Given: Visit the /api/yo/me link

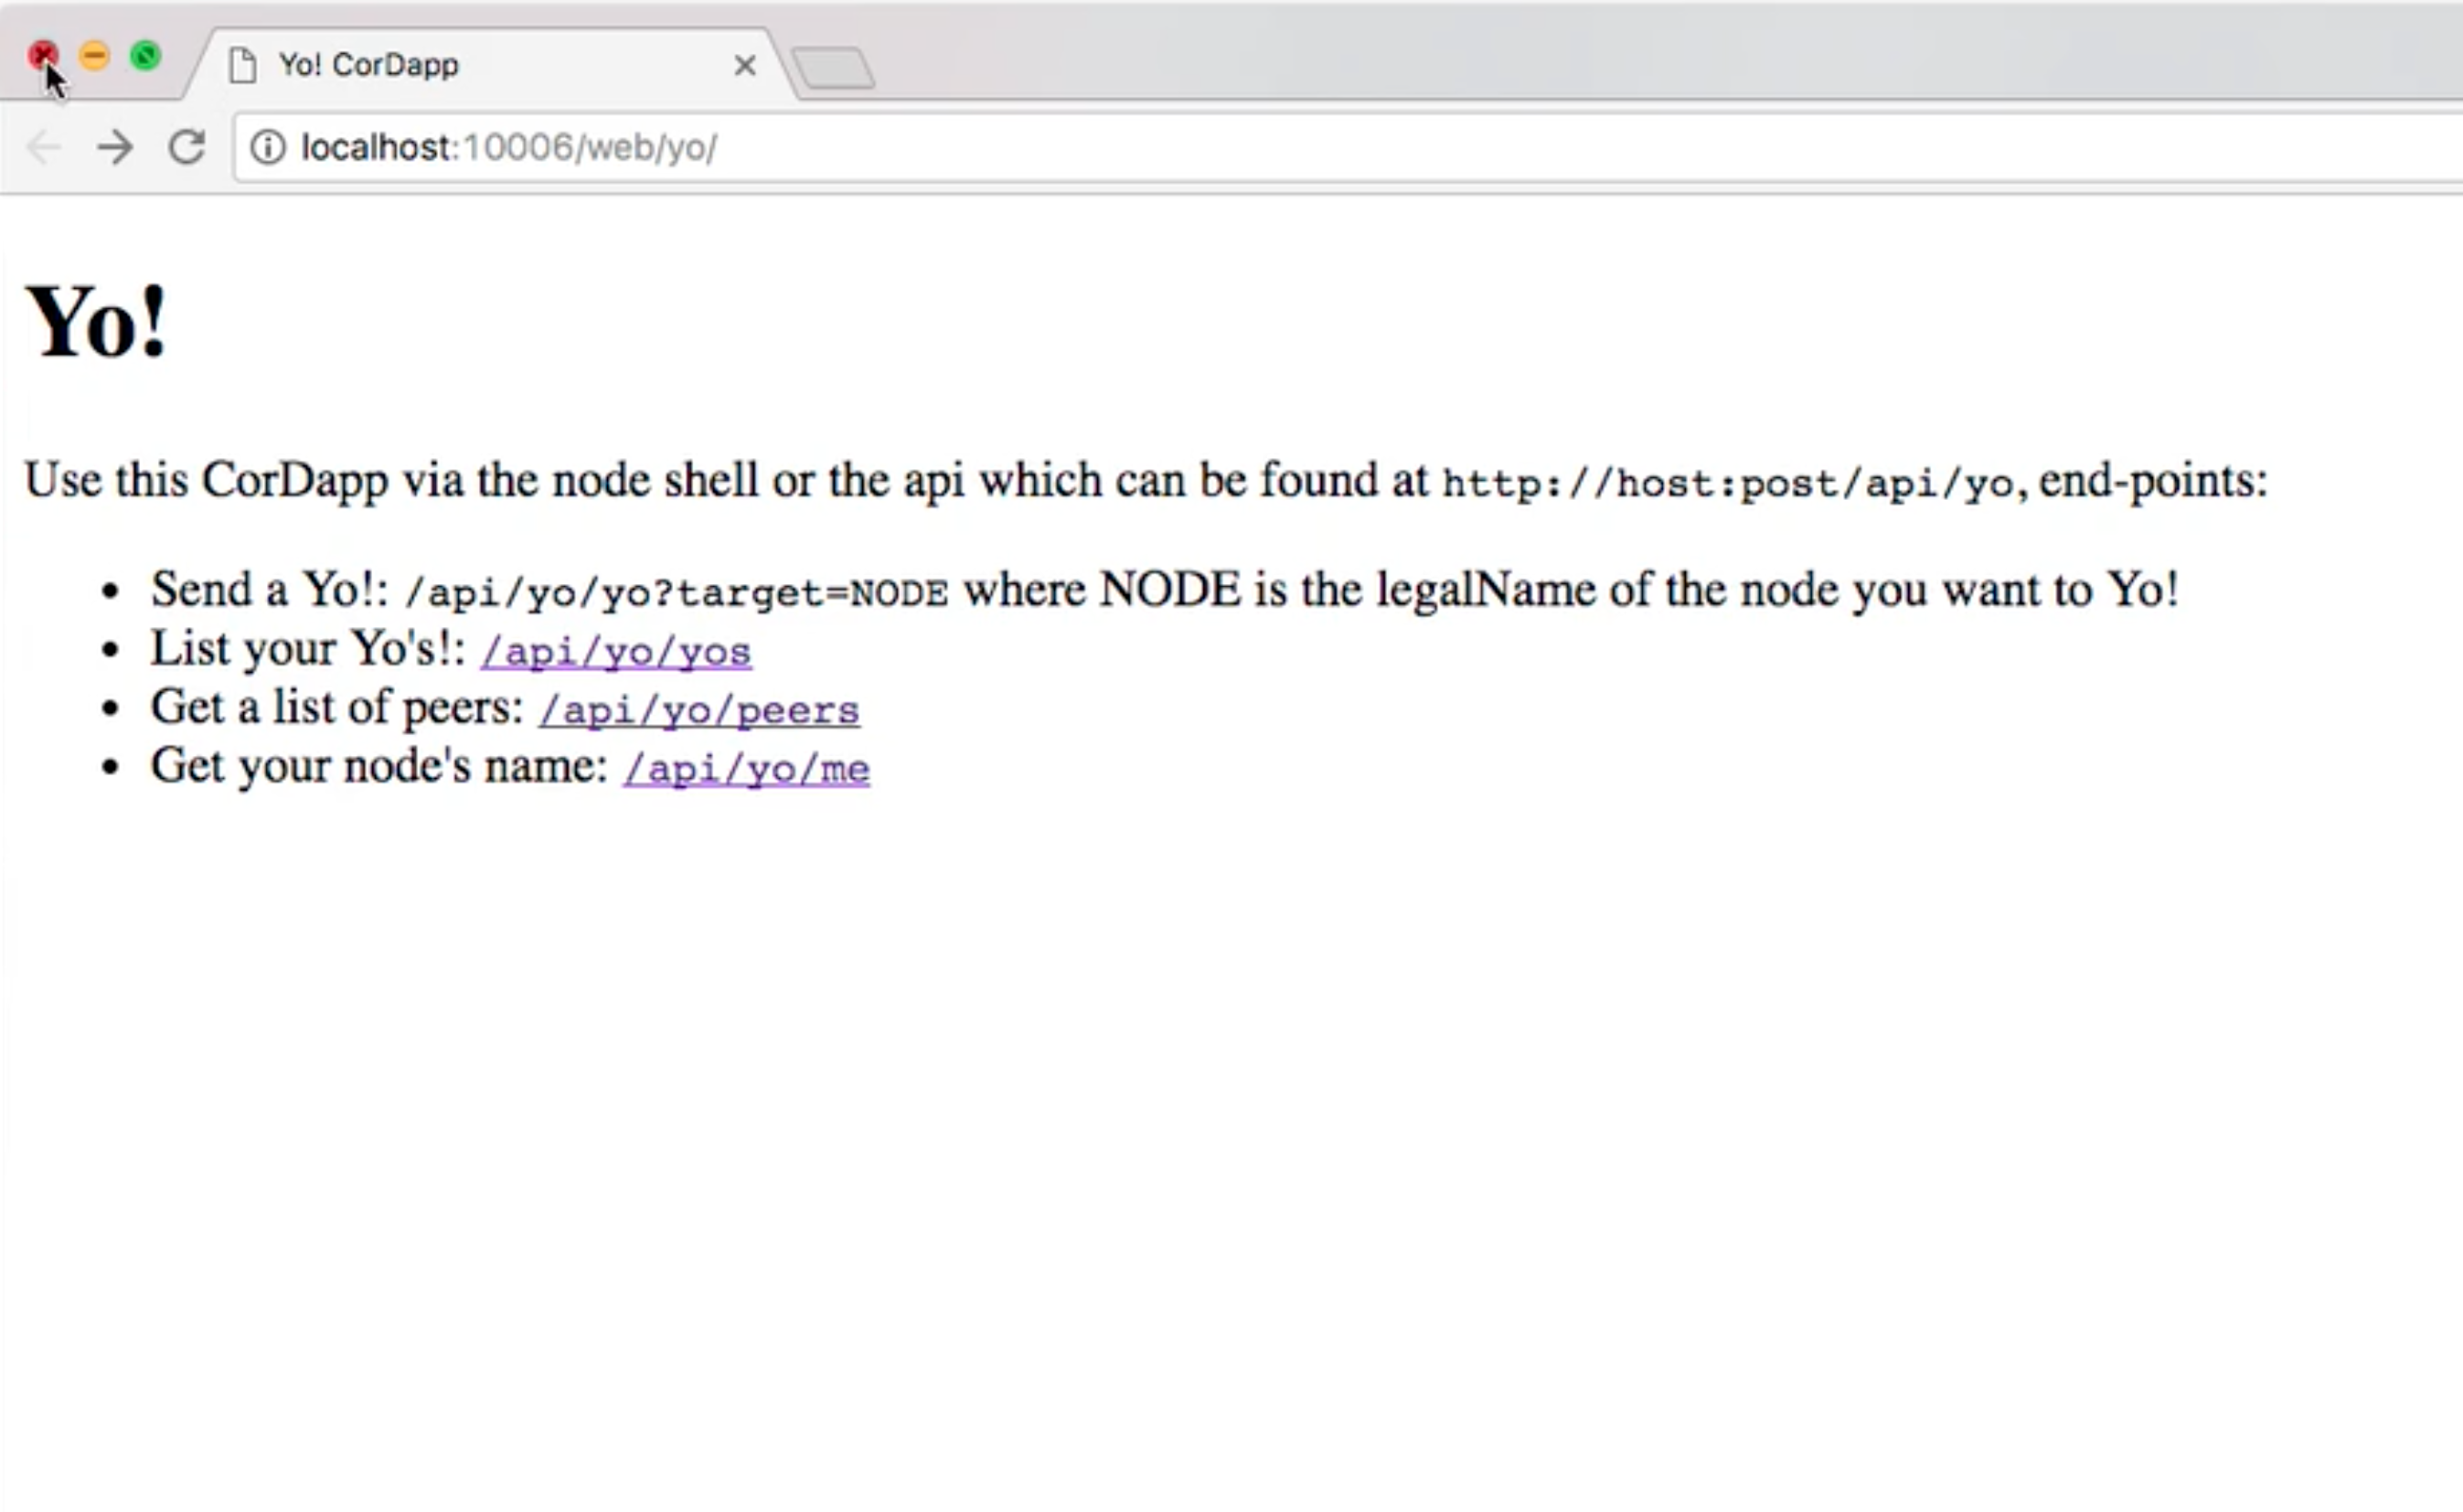Looking at the screenshot, I should [x=746, y=768].
